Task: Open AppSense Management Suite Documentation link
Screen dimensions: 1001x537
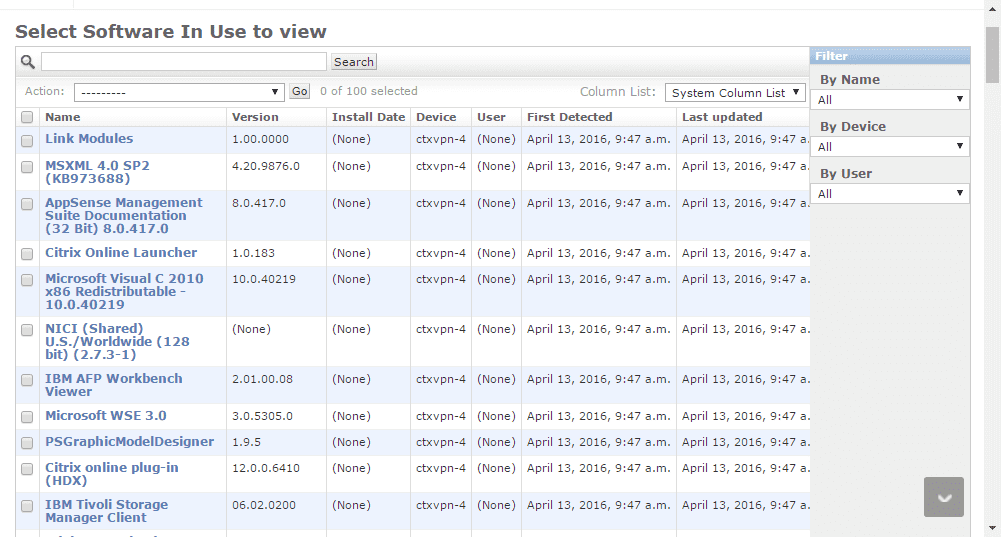Action: coord(123,216)
